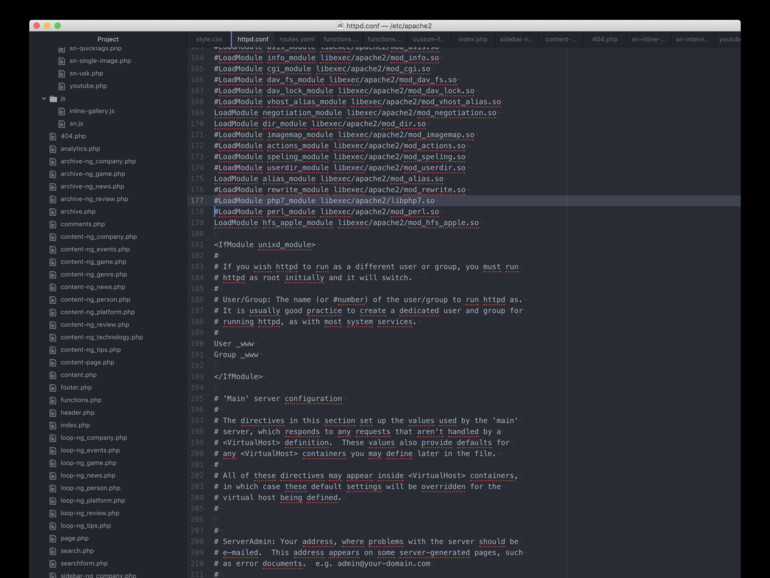
Task: Click file icon beside sn-single-image.php
Action: [x=61, y=61]
